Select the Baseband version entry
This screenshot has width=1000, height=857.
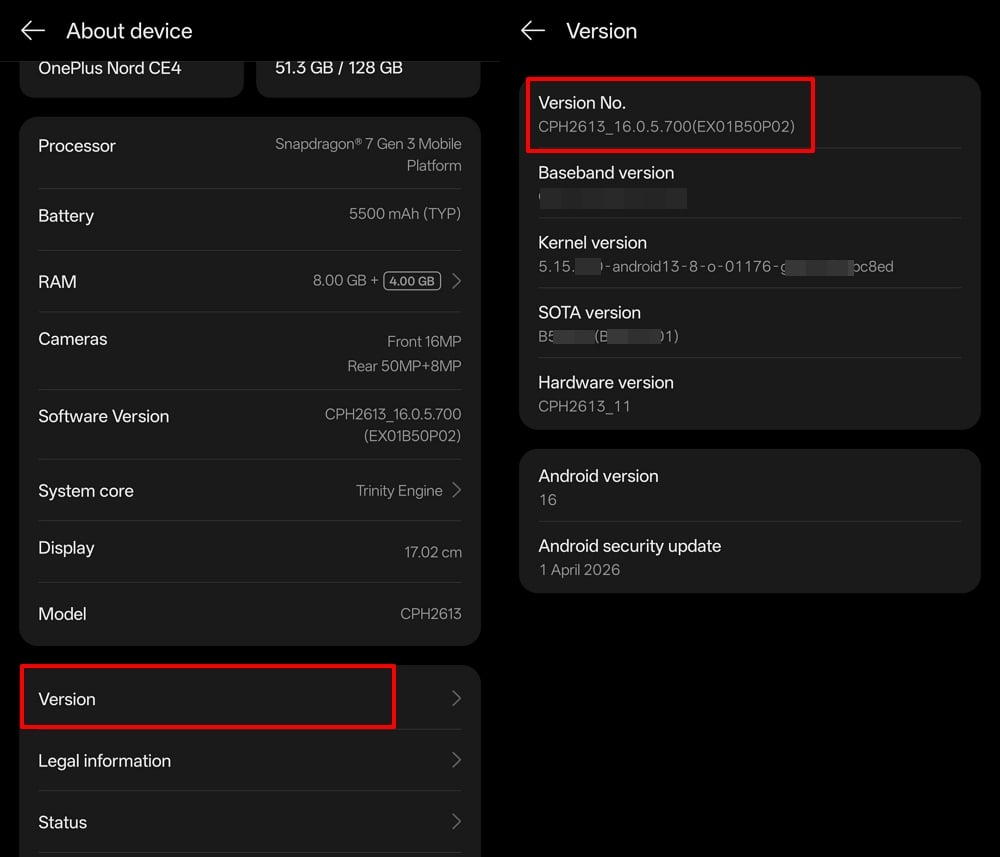750,185
